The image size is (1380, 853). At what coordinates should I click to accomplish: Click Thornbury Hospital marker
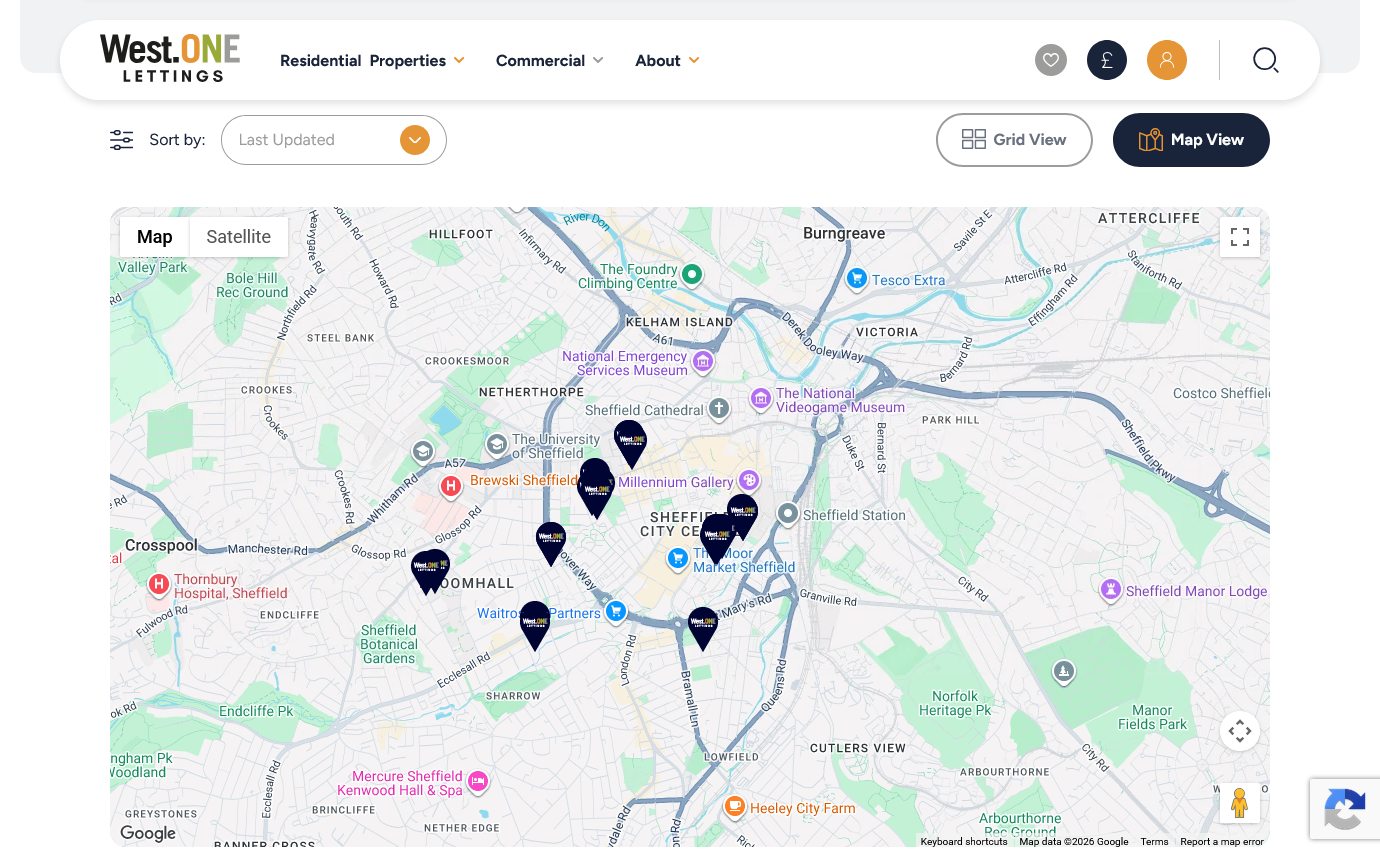coord(158,584)
